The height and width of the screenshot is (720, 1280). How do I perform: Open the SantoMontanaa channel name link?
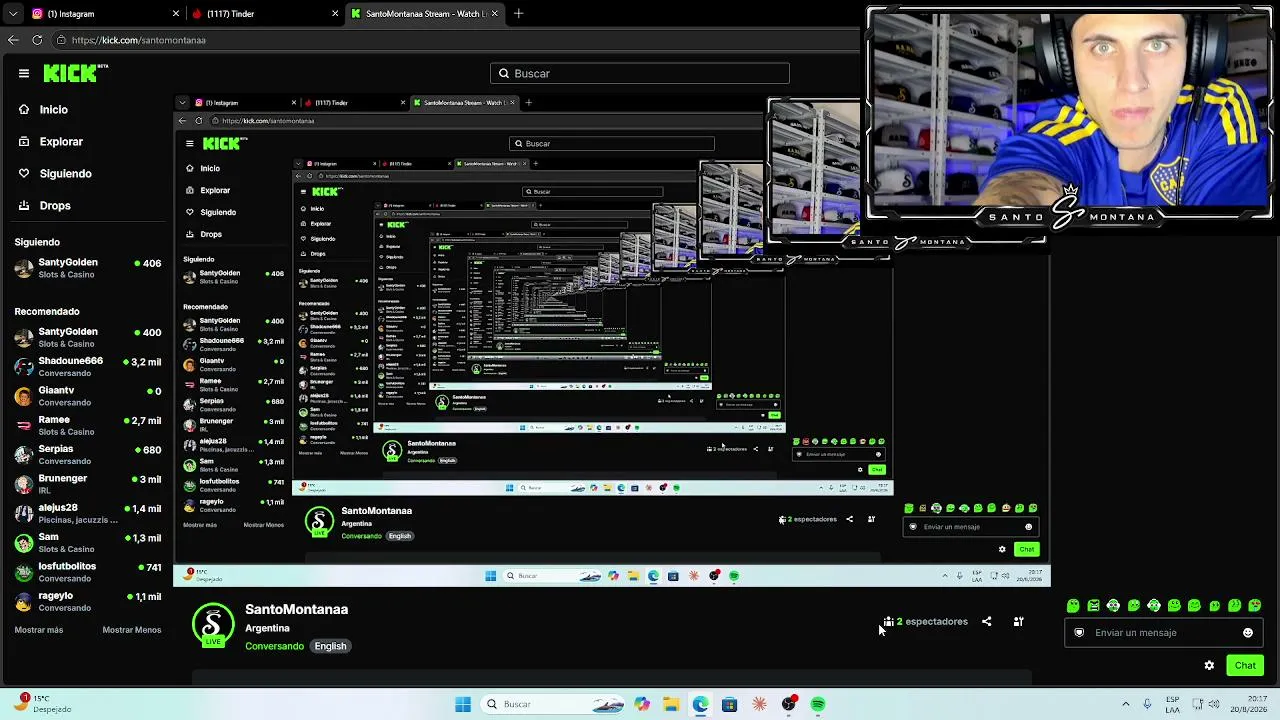297,609
